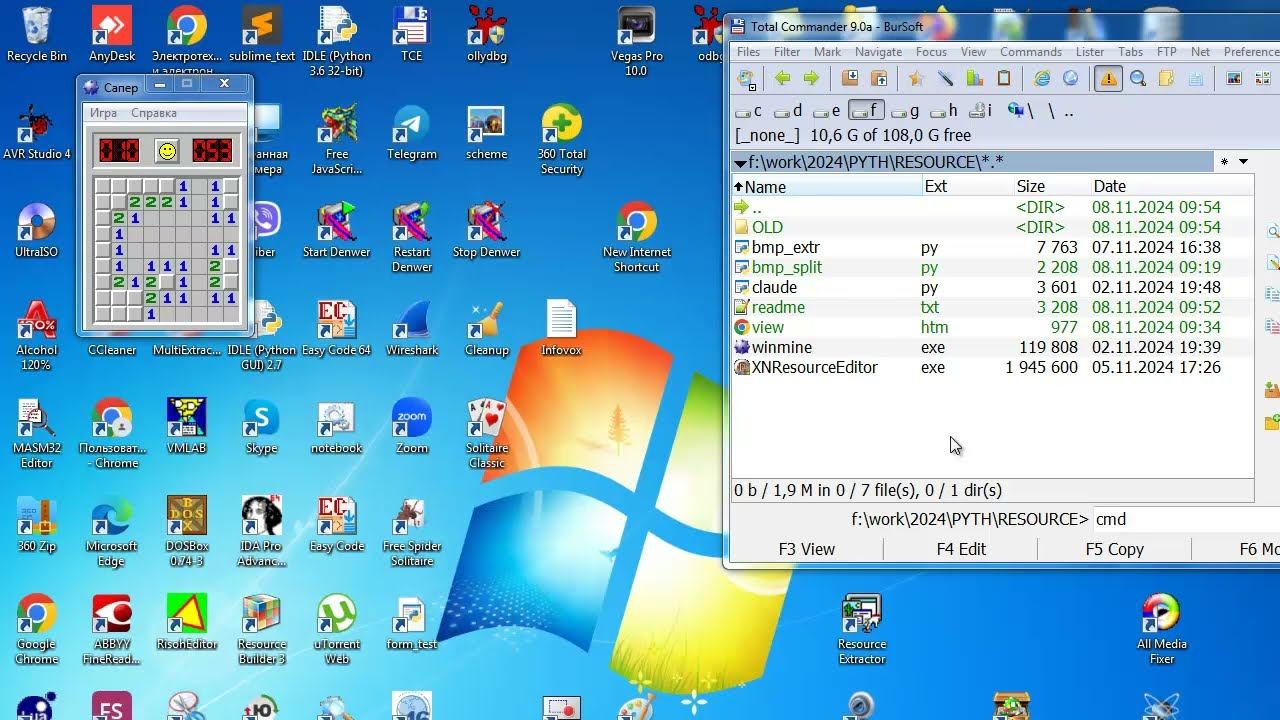Screen dimensions: 1280x720
Task: Select the view htm file
Action: 992,327
